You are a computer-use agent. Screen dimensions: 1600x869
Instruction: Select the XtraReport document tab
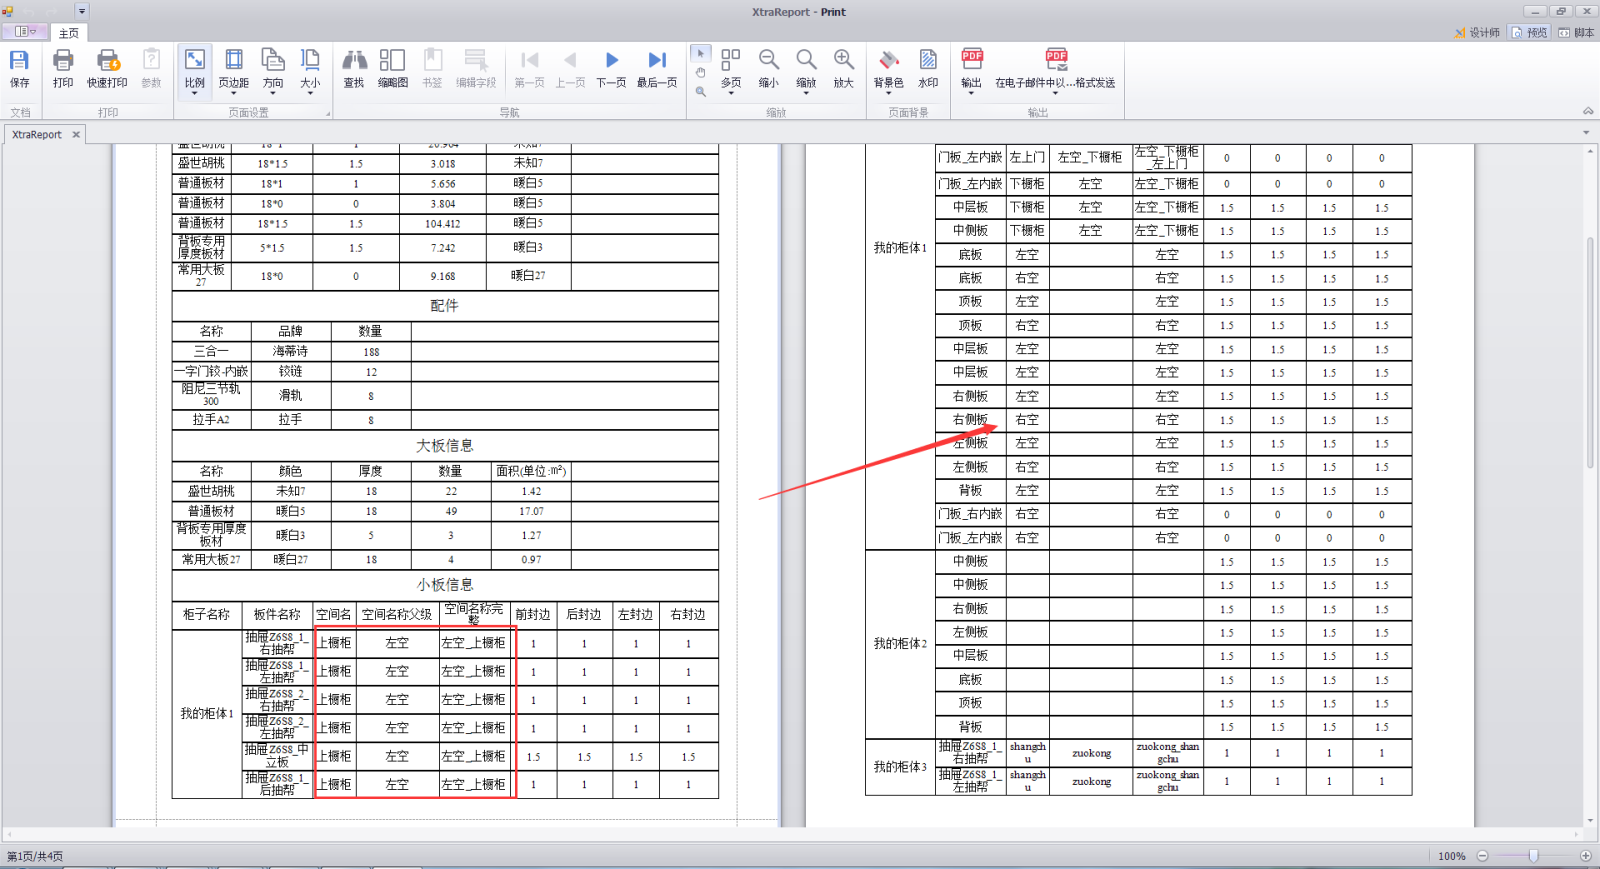[x=37, y=134]
